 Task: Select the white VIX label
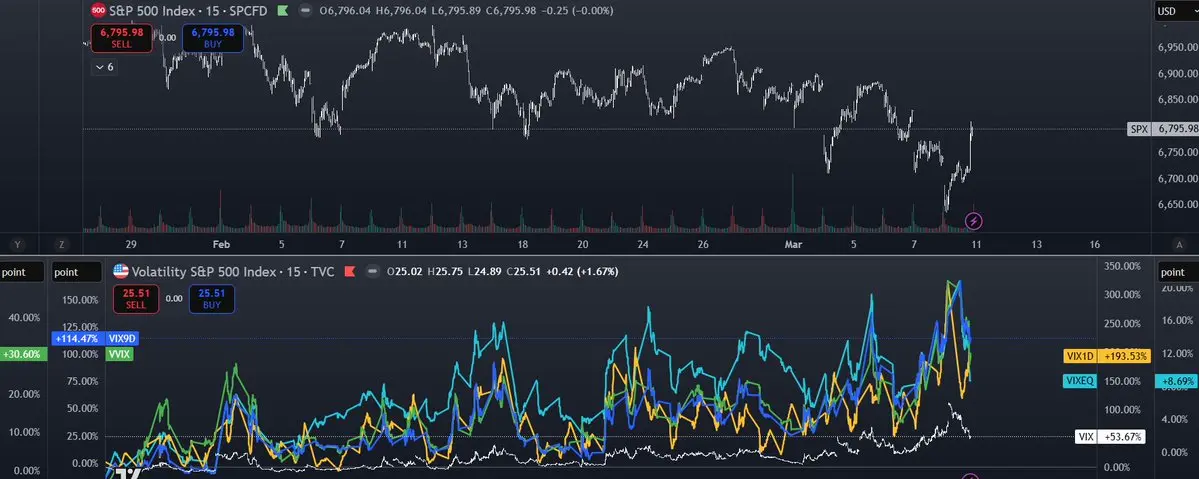tap(1086, 437)
